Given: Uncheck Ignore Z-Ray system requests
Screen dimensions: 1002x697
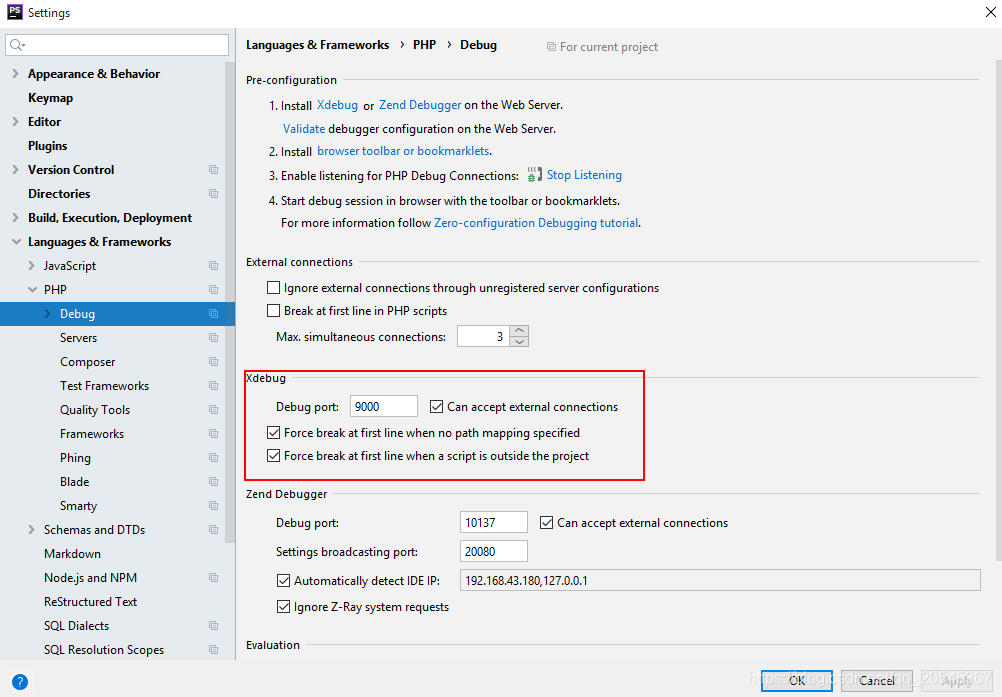Looking at the screenshot, I should click(x=284, y=607).
